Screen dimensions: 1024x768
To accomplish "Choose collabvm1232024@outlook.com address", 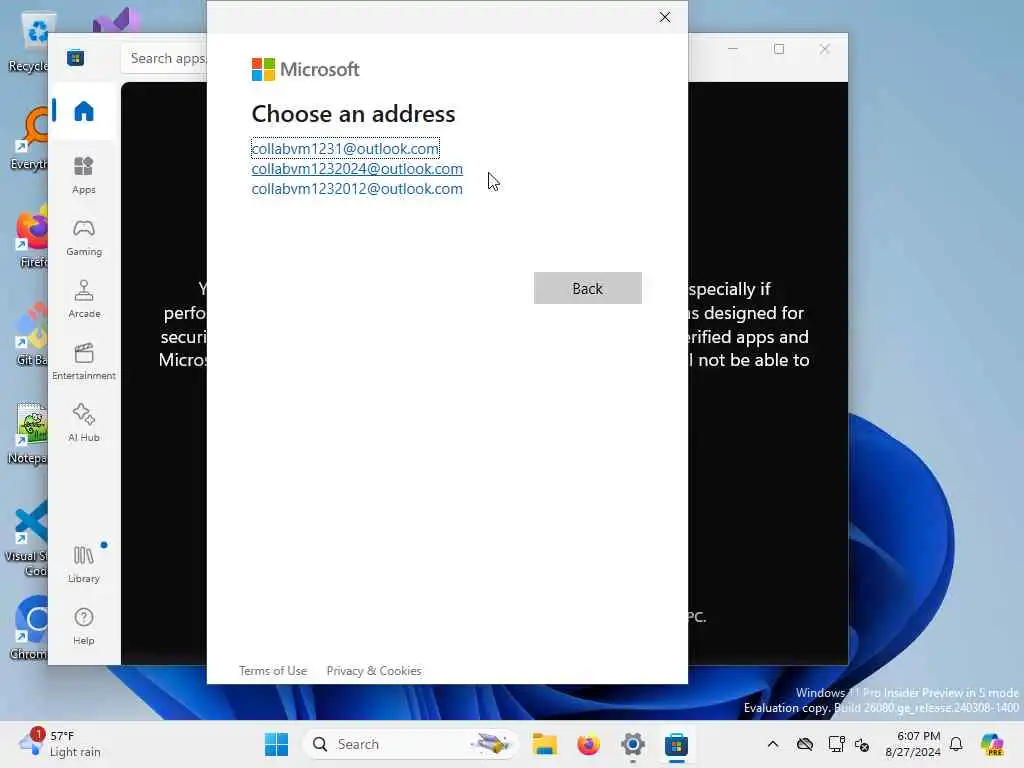I will pos(357,168).
